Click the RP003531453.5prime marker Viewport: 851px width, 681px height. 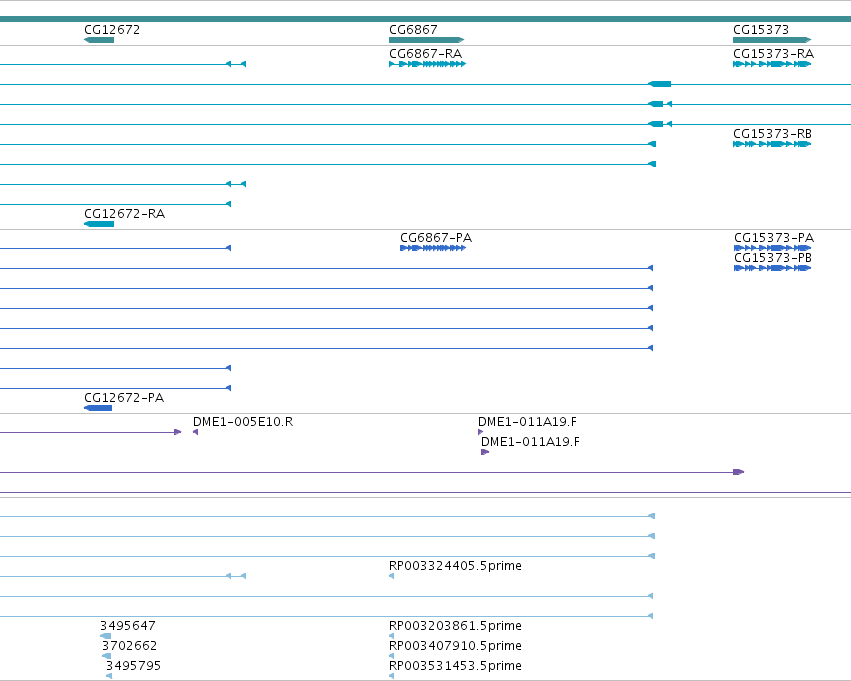(x=391, y=676)
